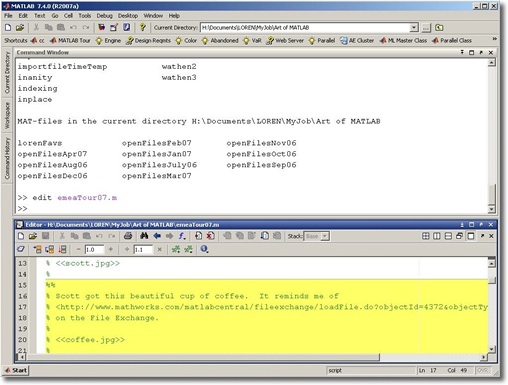
Task: Switch to the Workspace side tab
Action: pos(7,115)
